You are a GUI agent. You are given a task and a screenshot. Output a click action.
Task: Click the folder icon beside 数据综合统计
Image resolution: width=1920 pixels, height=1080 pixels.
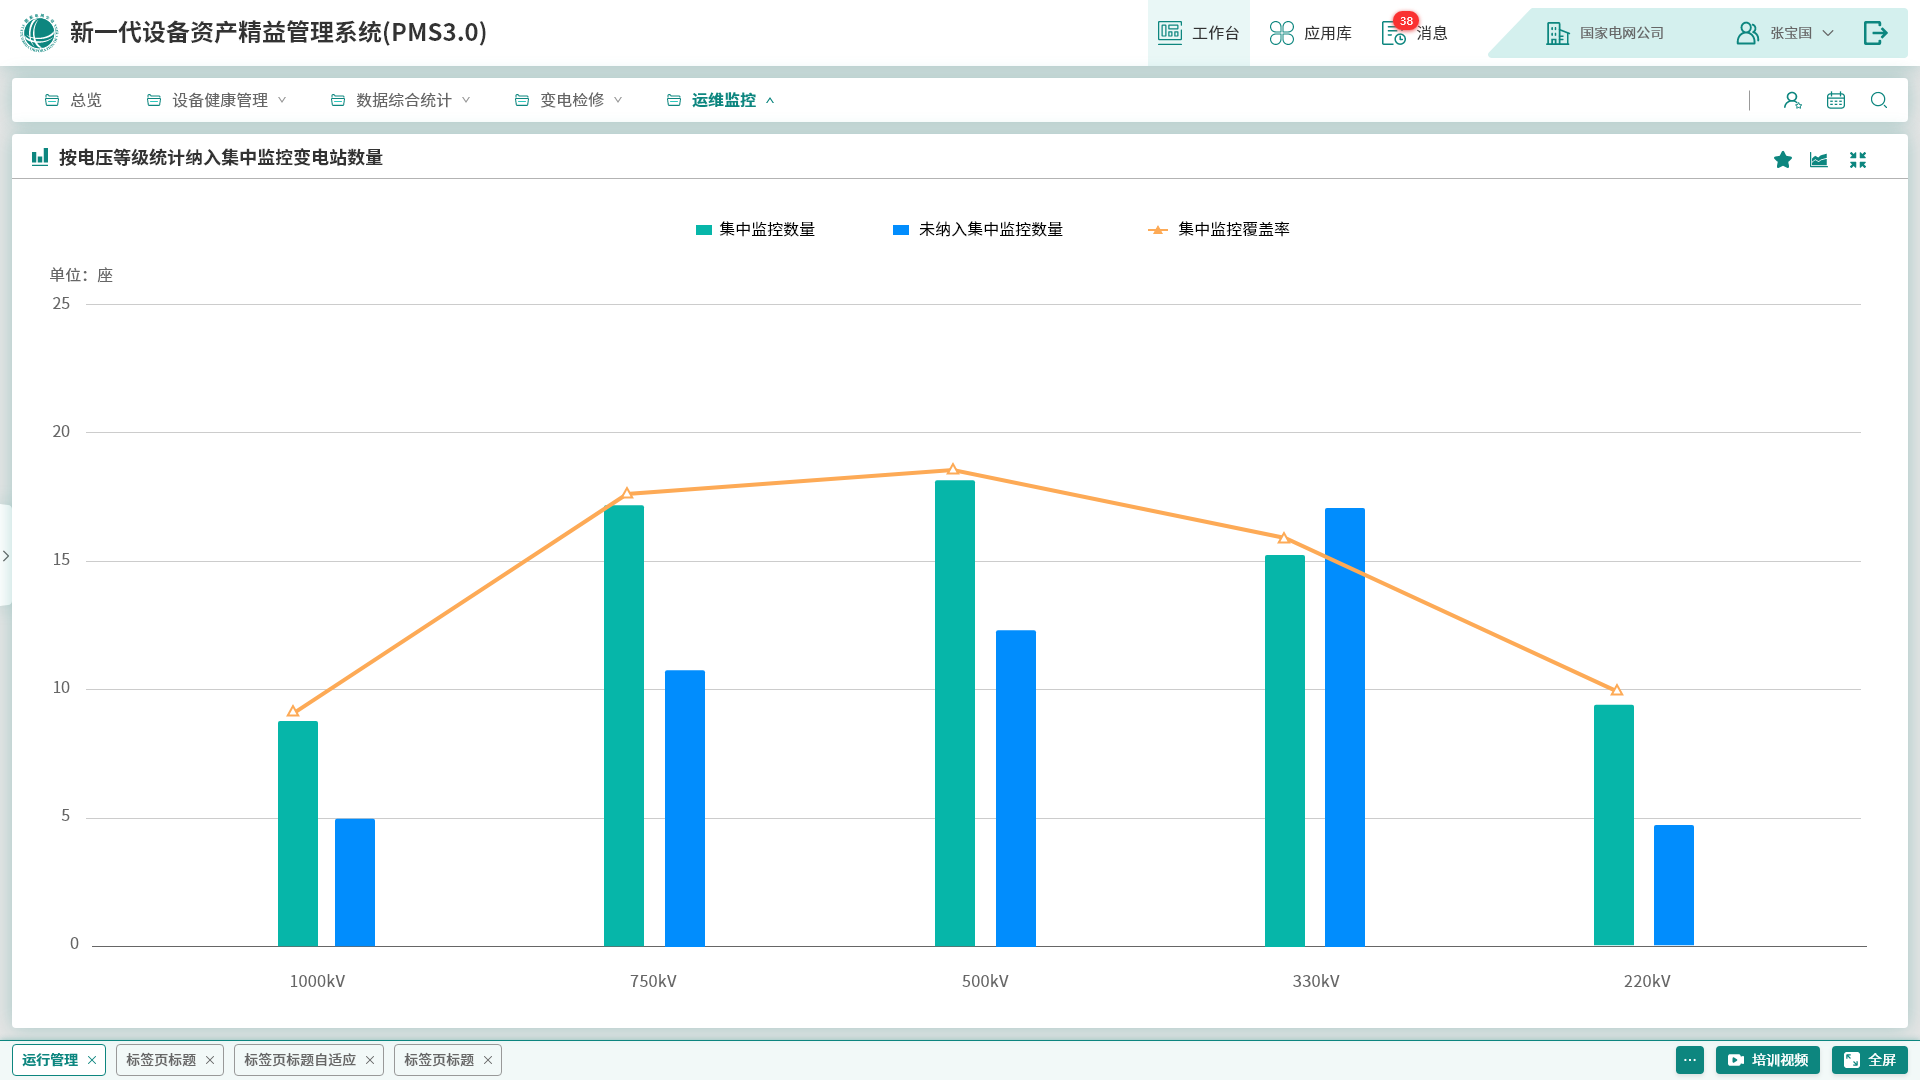338,100
